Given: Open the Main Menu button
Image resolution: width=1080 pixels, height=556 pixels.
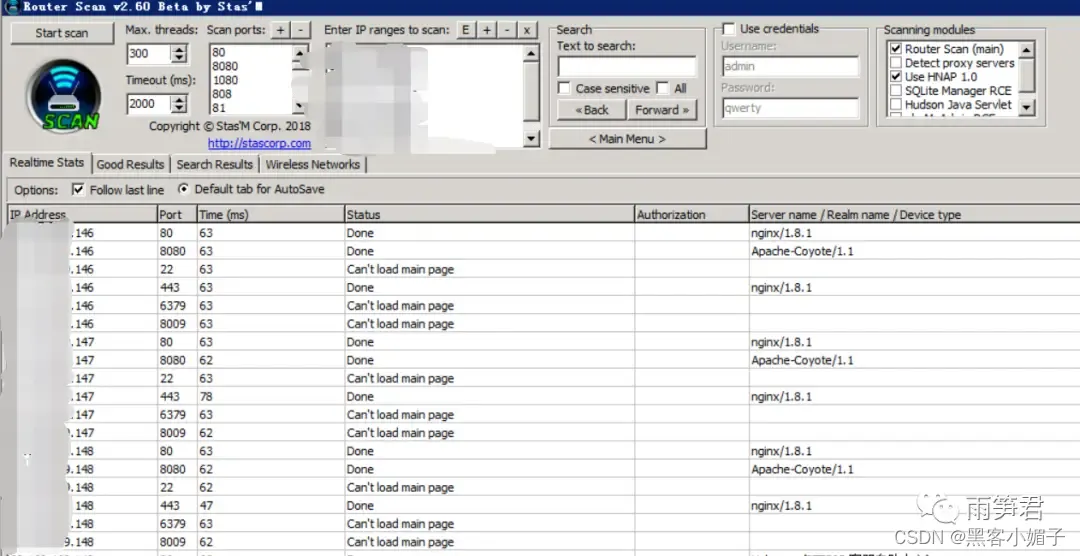Looking at the screenshot, I should tap(627, 139).
